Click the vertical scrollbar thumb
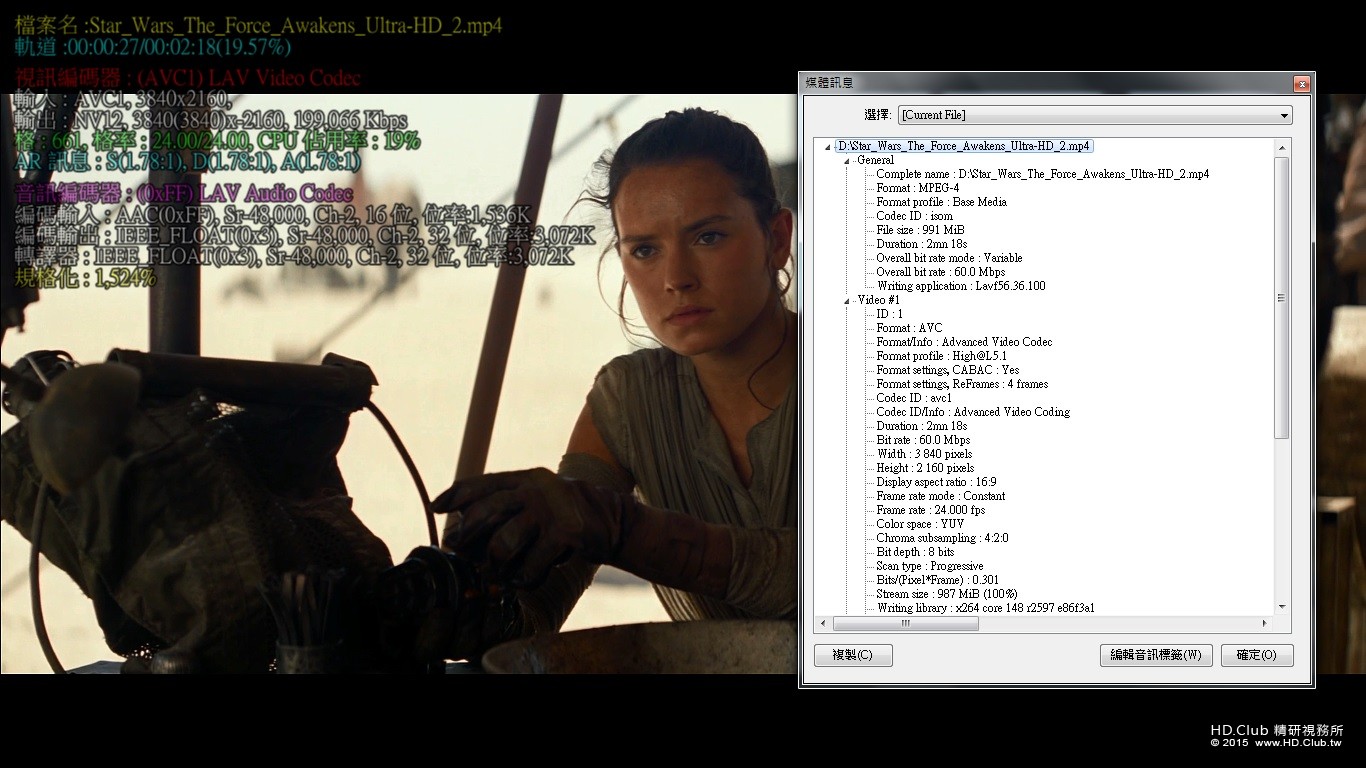 tap(1282, 297)
